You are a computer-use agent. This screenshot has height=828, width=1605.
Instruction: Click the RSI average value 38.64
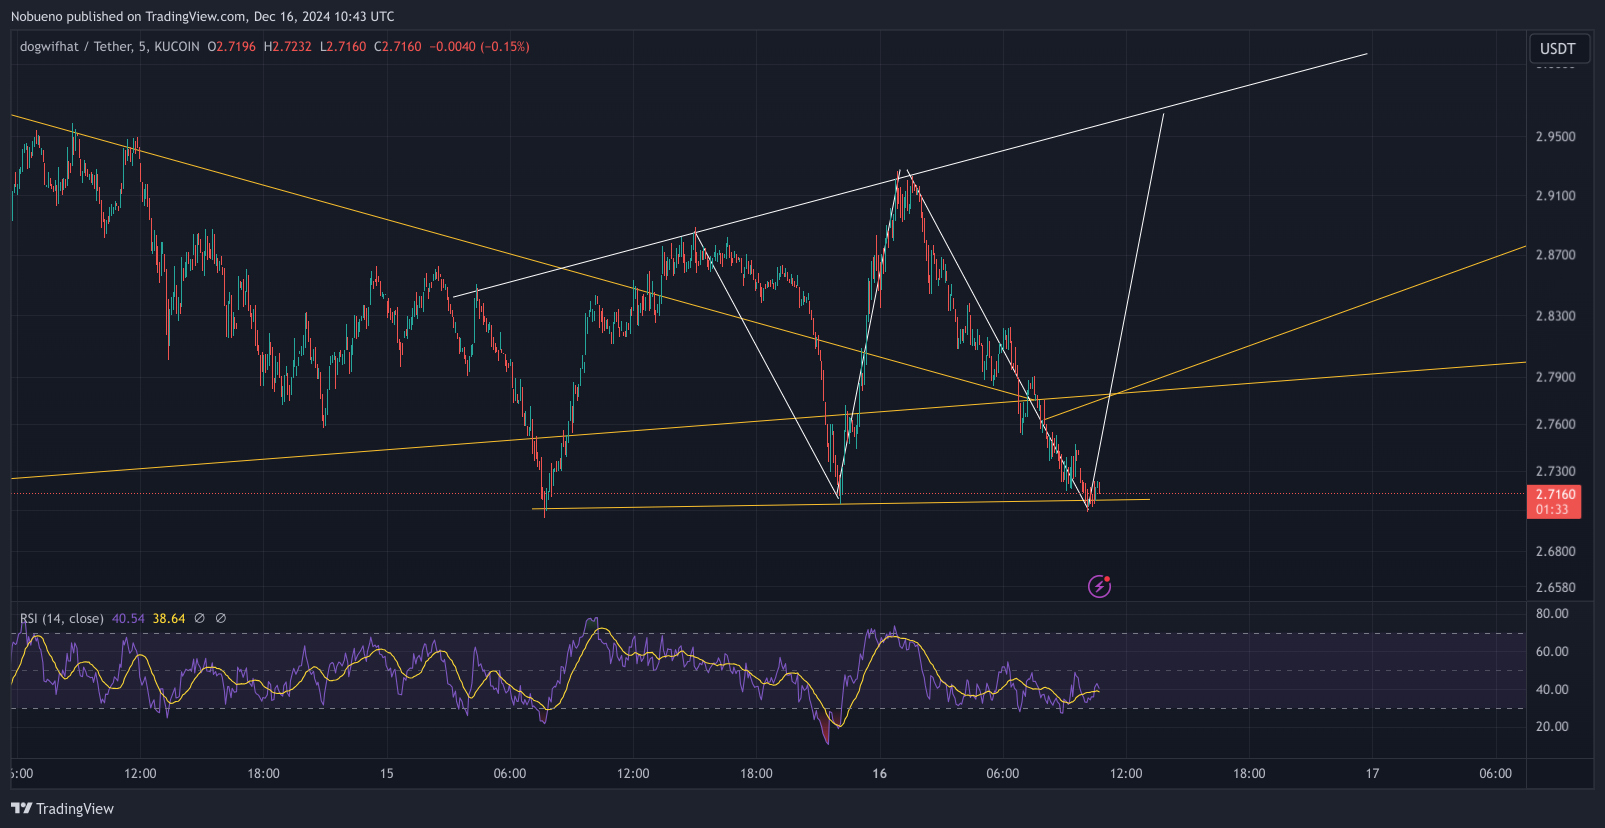[169, 618]
